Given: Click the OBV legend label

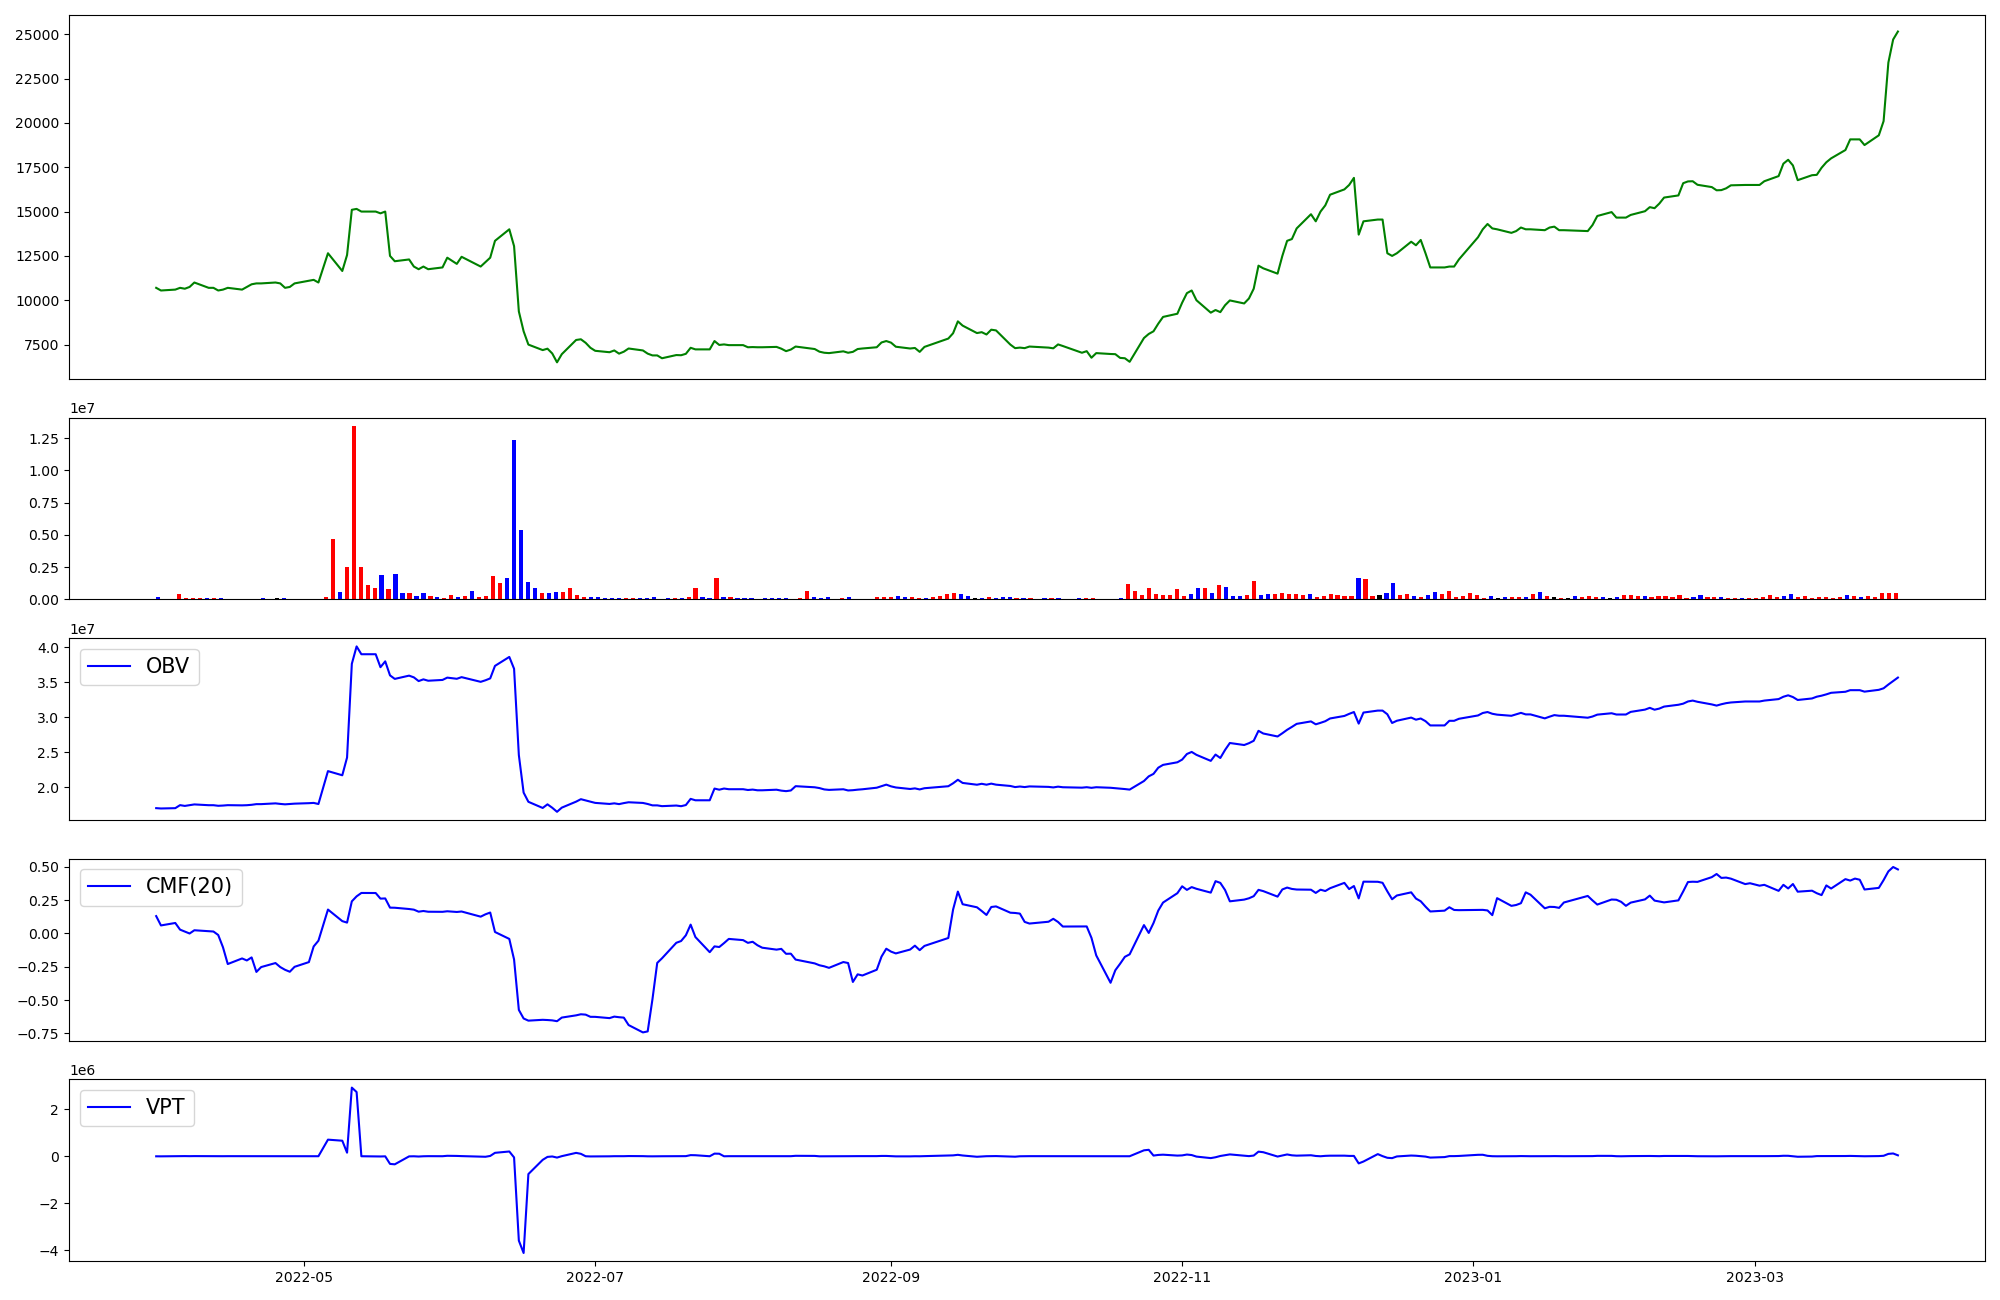Looking at the screenshot, I should 166,667.
